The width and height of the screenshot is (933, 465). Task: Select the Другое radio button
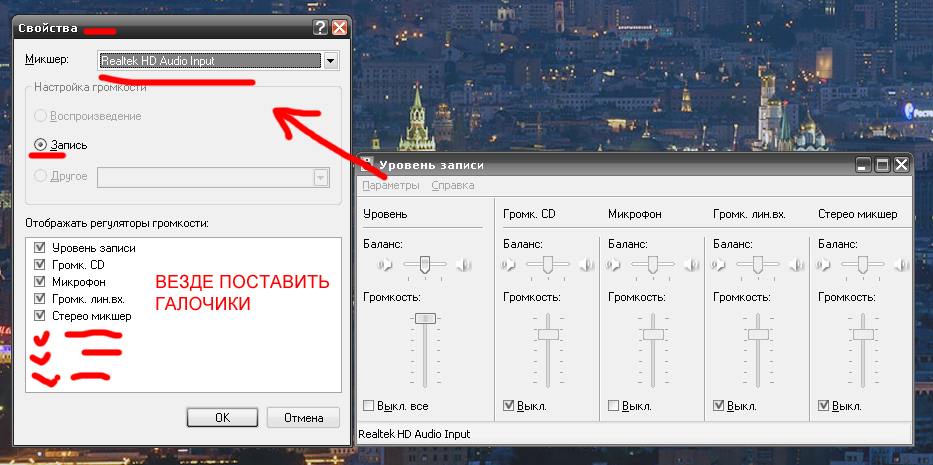point(40,176)
